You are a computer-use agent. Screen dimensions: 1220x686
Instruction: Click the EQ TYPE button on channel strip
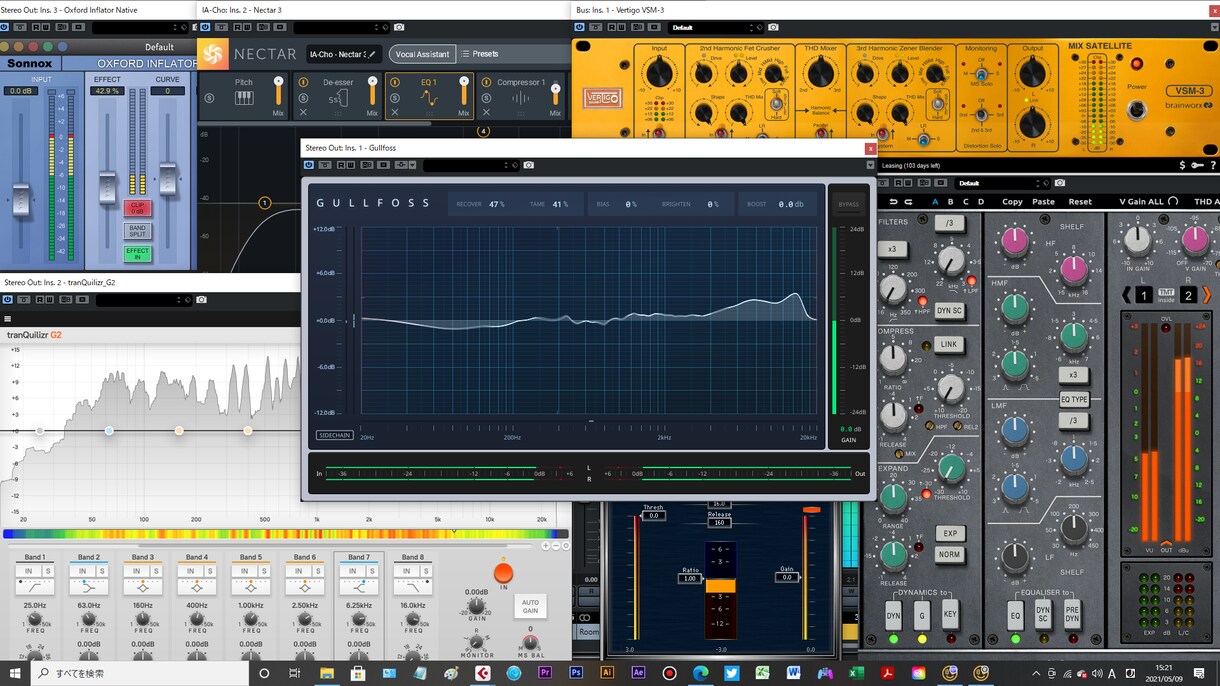1074,399
